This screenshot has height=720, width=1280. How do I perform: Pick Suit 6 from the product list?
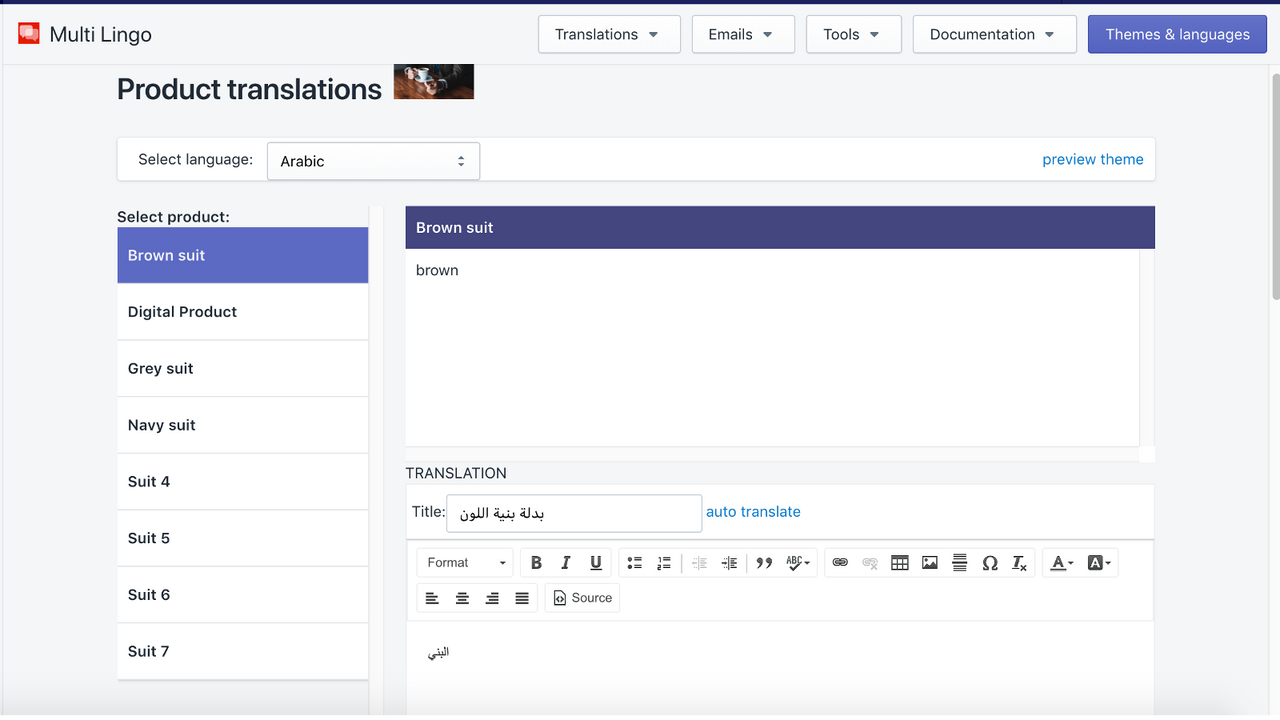point(243,595)
